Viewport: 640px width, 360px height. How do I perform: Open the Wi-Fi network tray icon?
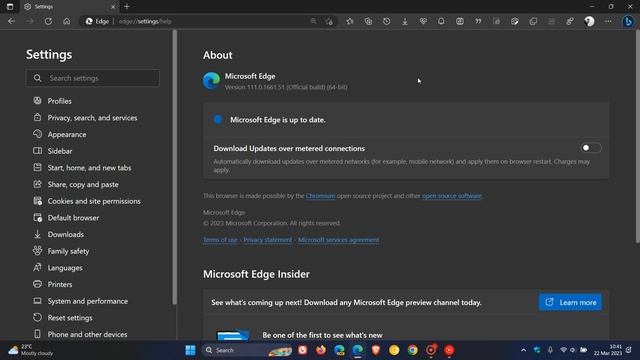(563, 350)
